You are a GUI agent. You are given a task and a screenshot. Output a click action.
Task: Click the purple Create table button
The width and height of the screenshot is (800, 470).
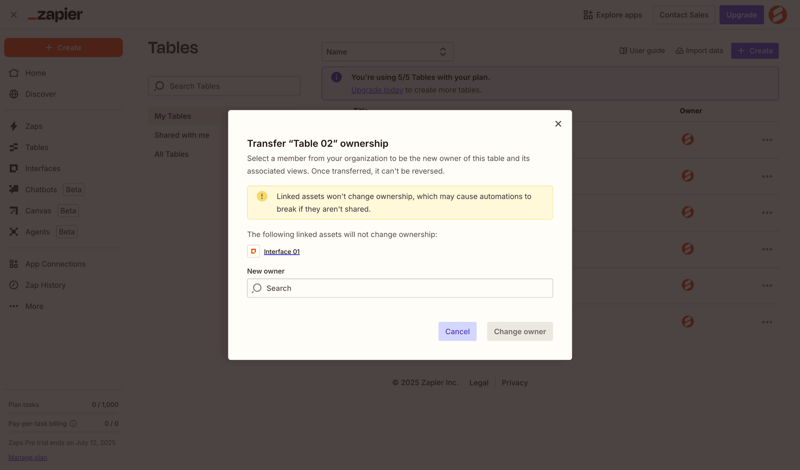tap(755, 51)
